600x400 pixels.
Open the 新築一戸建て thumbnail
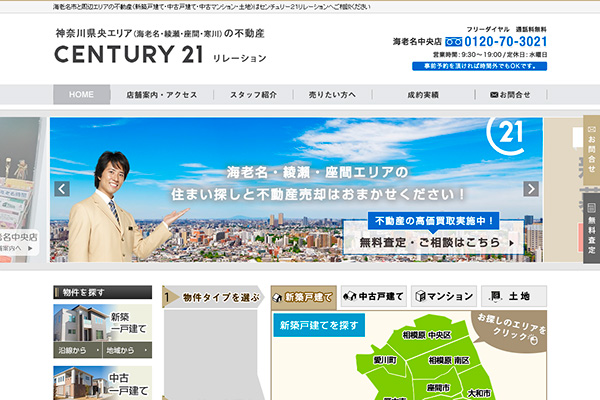(103, 323)
